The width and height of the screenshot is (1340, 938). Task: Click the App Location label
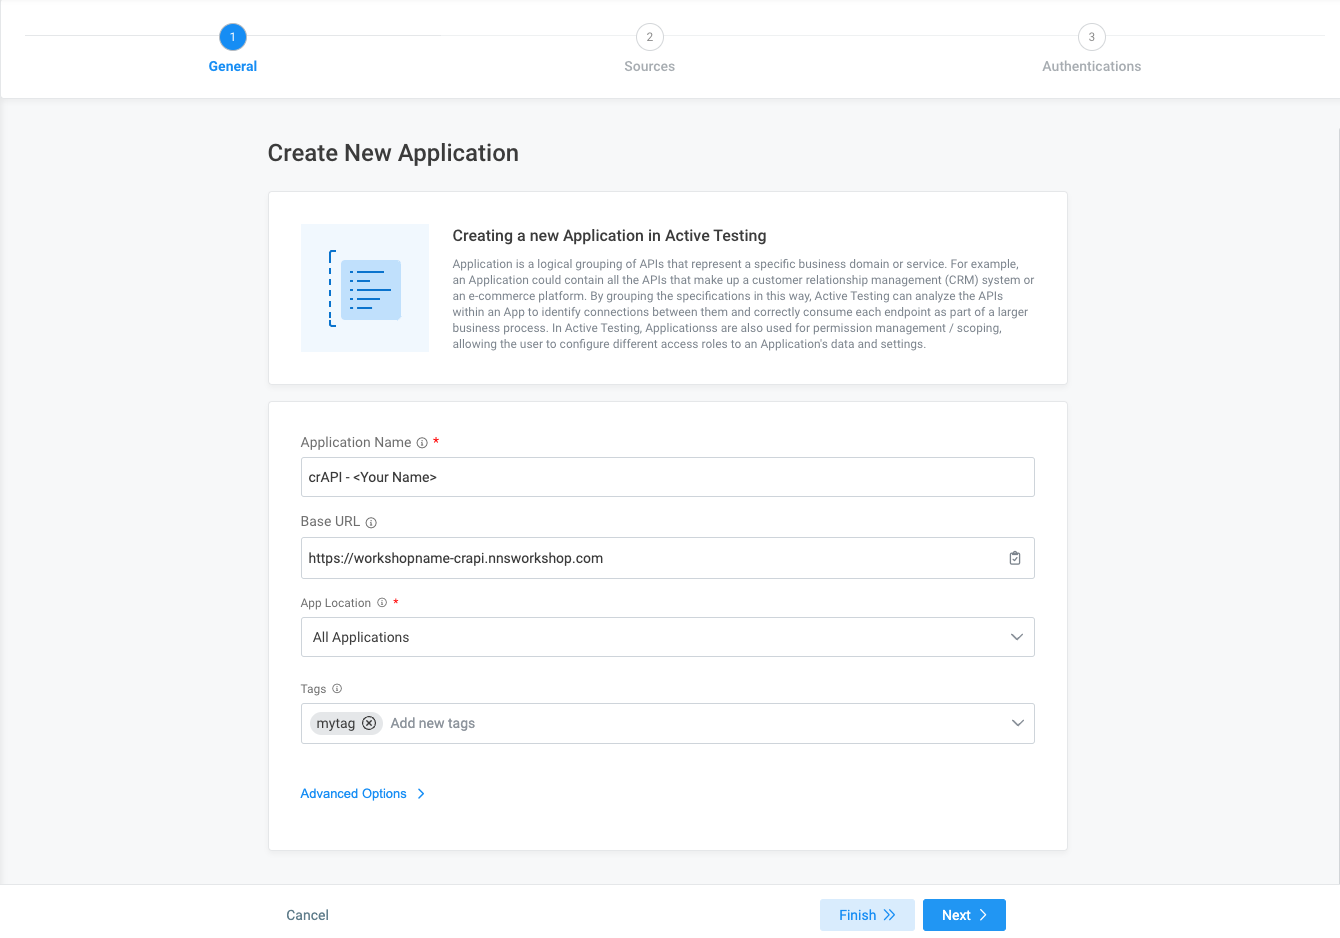pos(336,603)
